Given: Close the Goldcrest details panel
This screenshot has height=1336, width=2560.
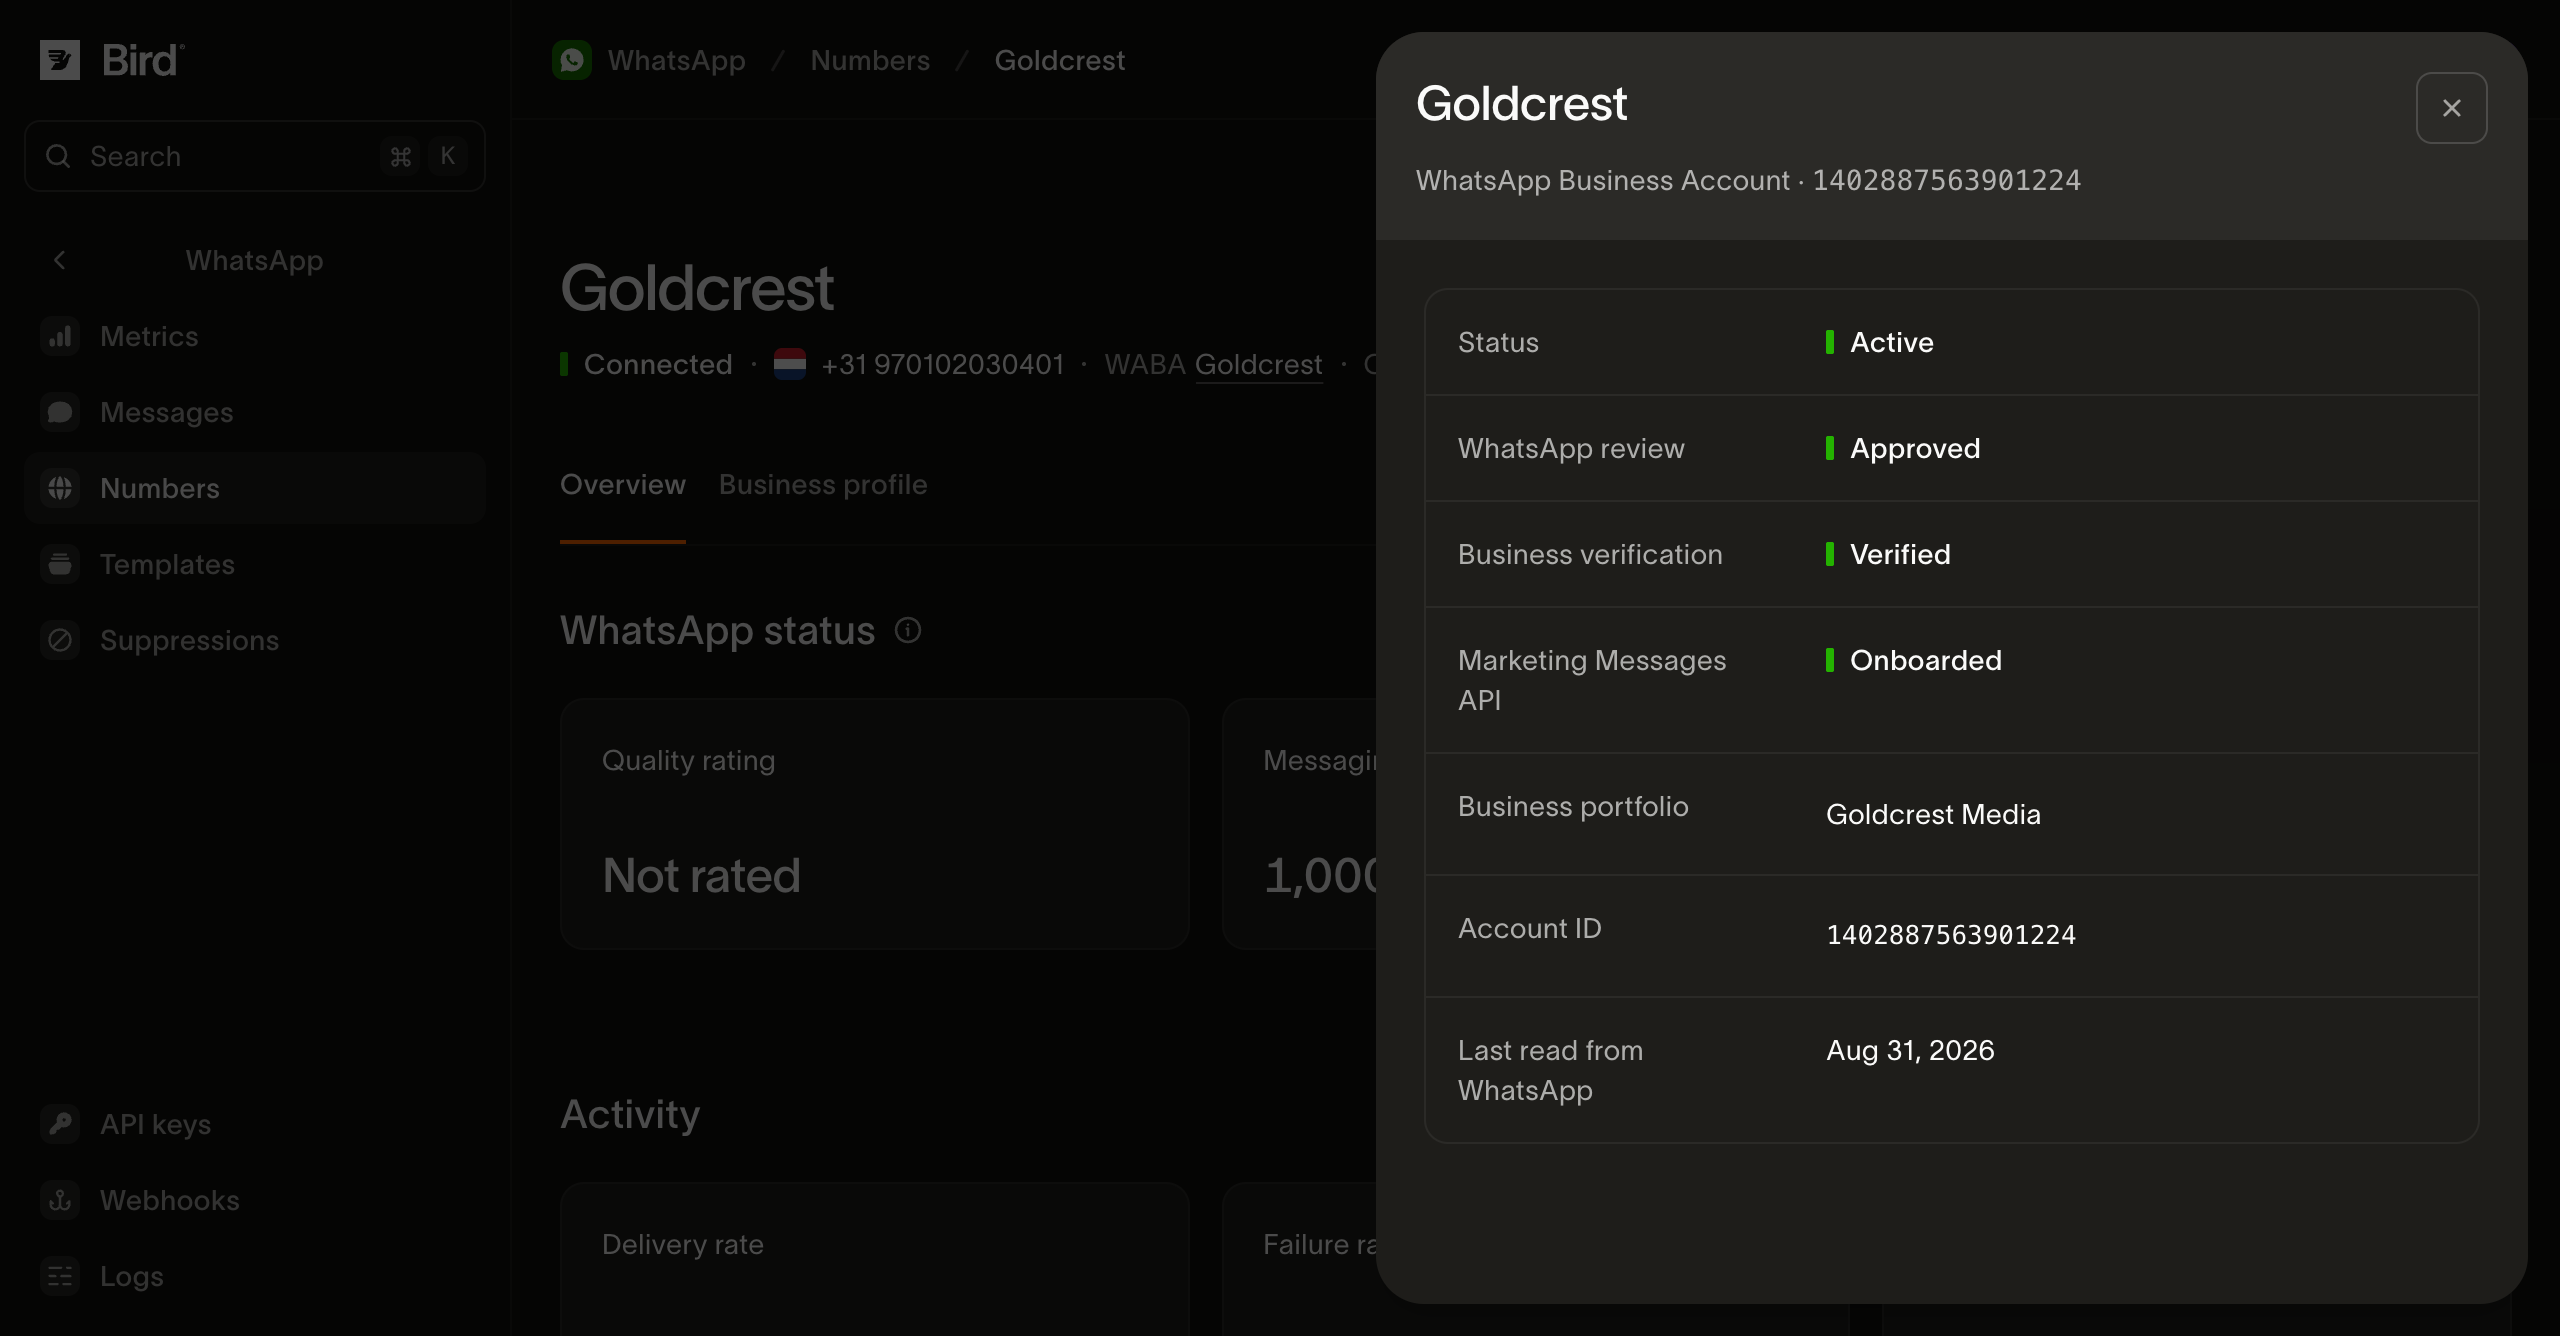Looking at the screenshot, I should point(2452,108).
